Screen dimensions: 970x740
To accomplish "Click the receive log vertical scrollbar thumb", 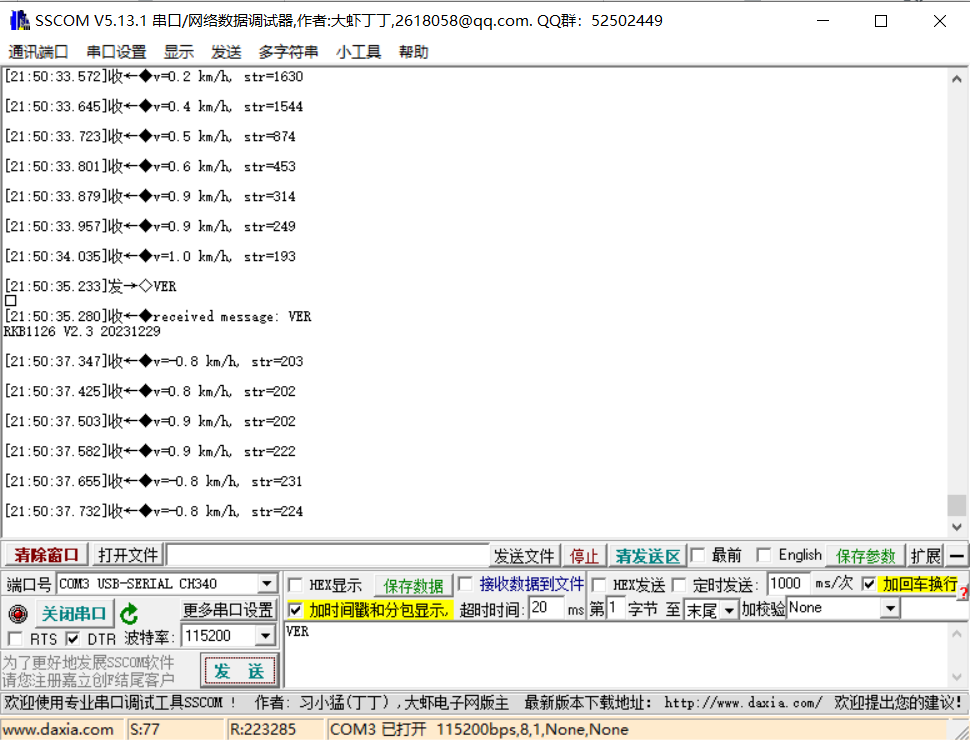I will (x=957, y=505).
